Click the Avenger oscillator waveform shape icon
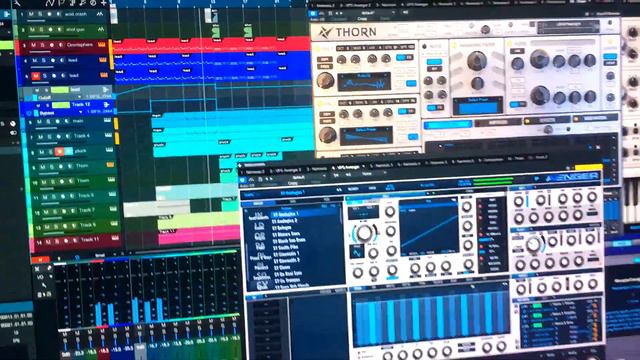The width and height of the screenshot is (640, 360). point(356,252)
